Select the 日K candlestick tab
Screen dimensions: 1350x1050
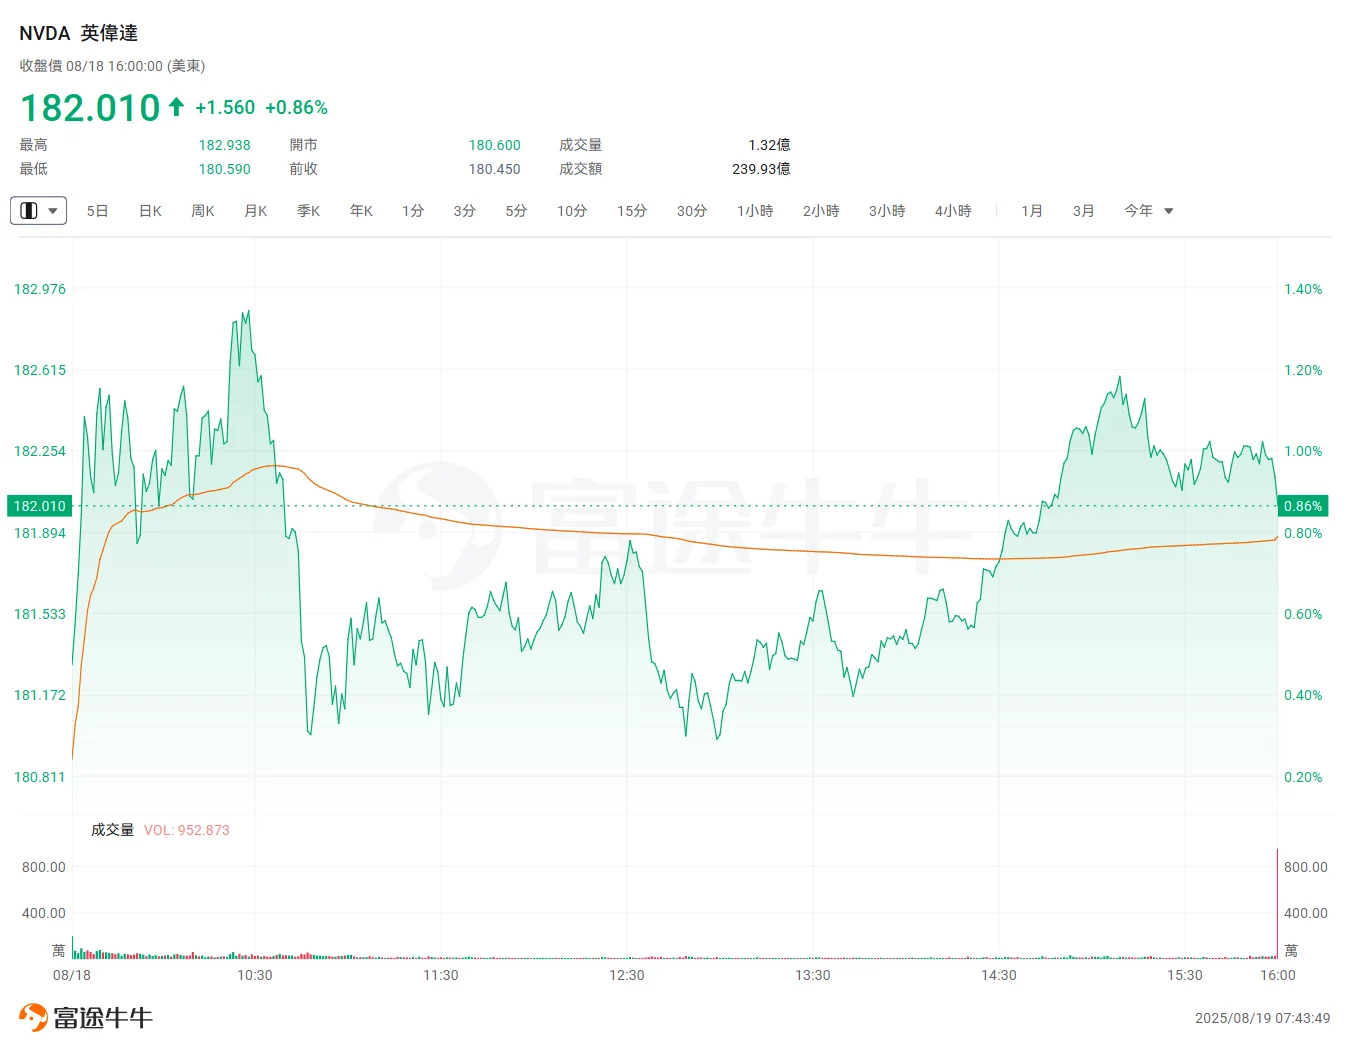(150, 211)
